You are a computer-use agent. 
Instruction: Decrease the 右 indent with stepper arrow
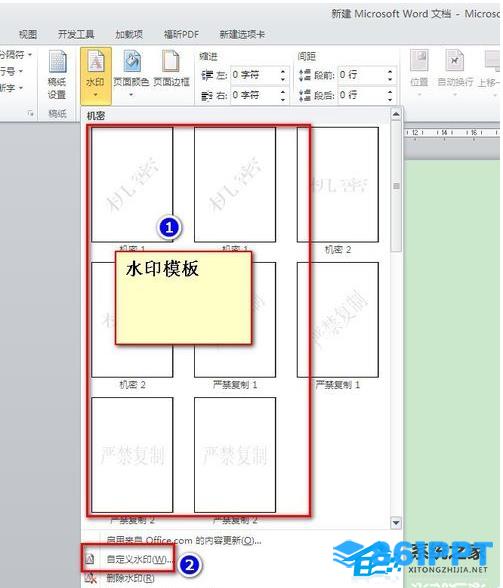[283, 99]
